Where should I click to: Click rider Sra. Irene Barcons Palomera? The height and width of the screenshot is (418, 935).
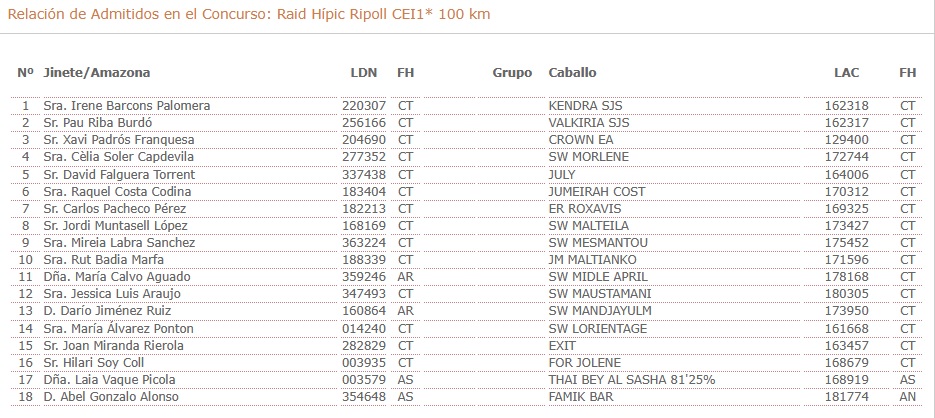pyautogui.click(x=127, y=106)
